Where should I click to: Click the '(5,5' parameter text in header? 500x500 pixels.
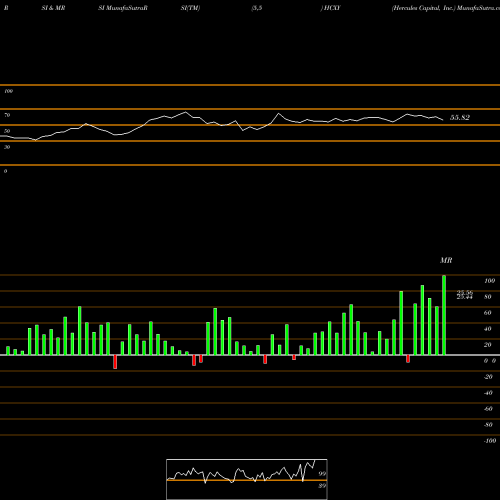point(257,8)
